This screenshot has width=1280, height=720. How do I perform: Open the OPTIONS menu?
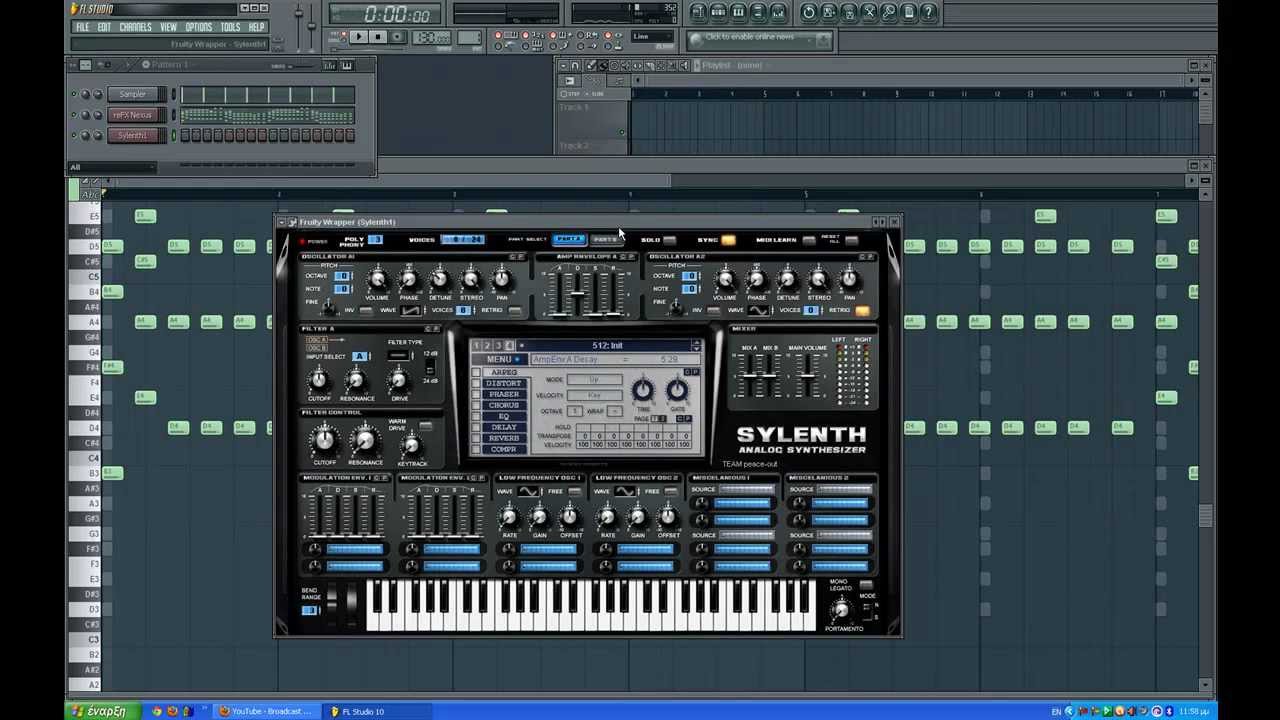[x=199, y=27]
